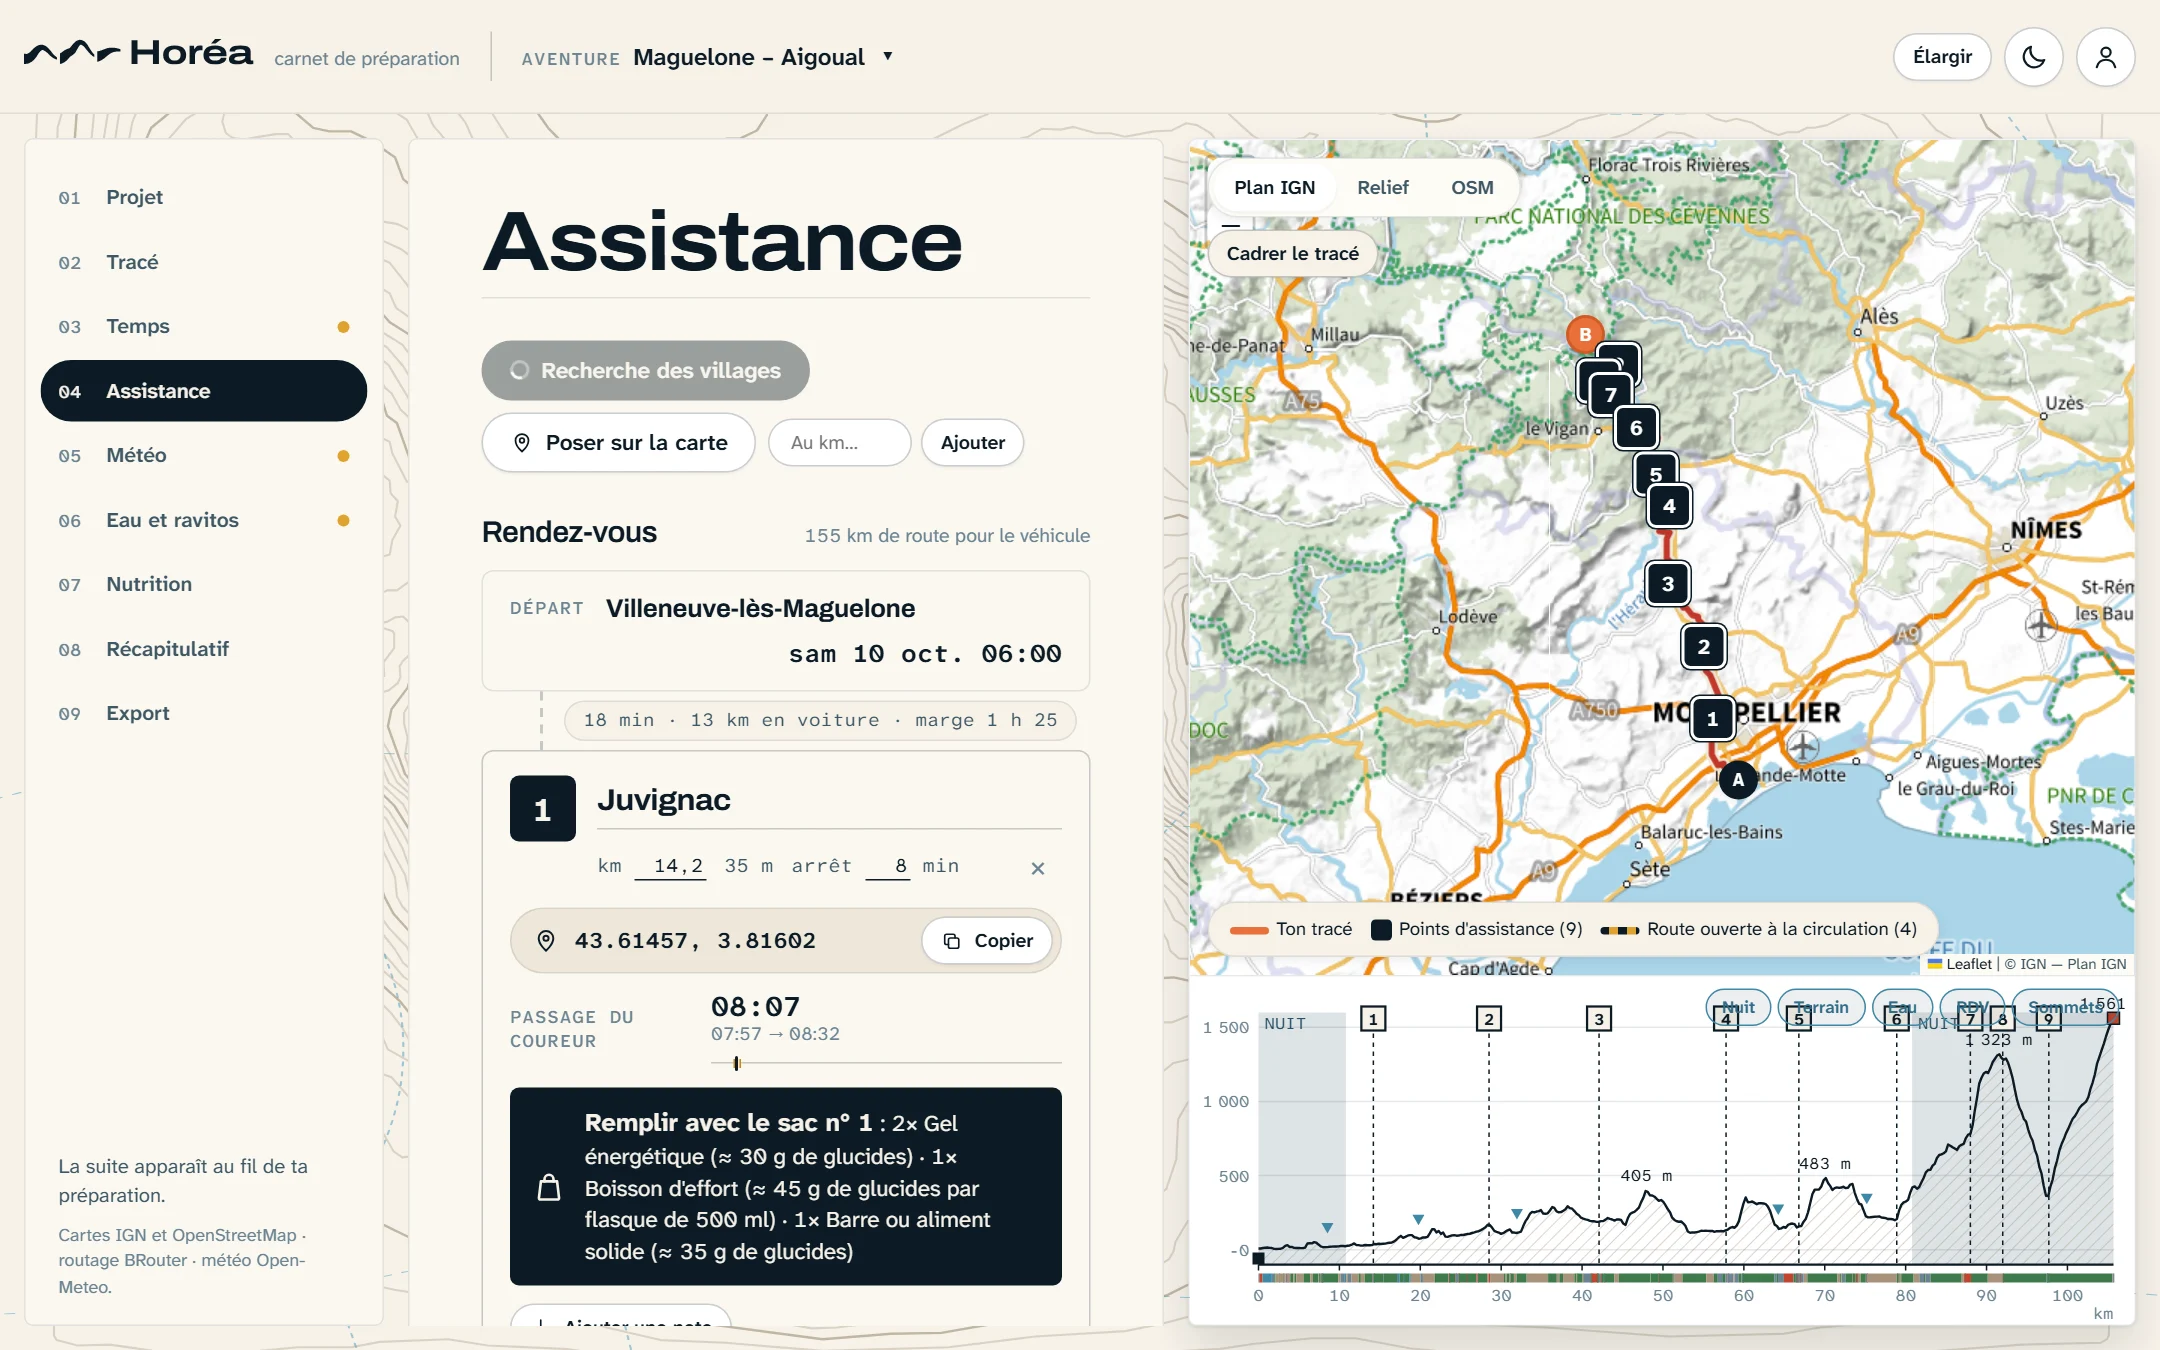Click assistance point 6 on the map
Screen dimensions: 2160x1350
pos(1636,428)
